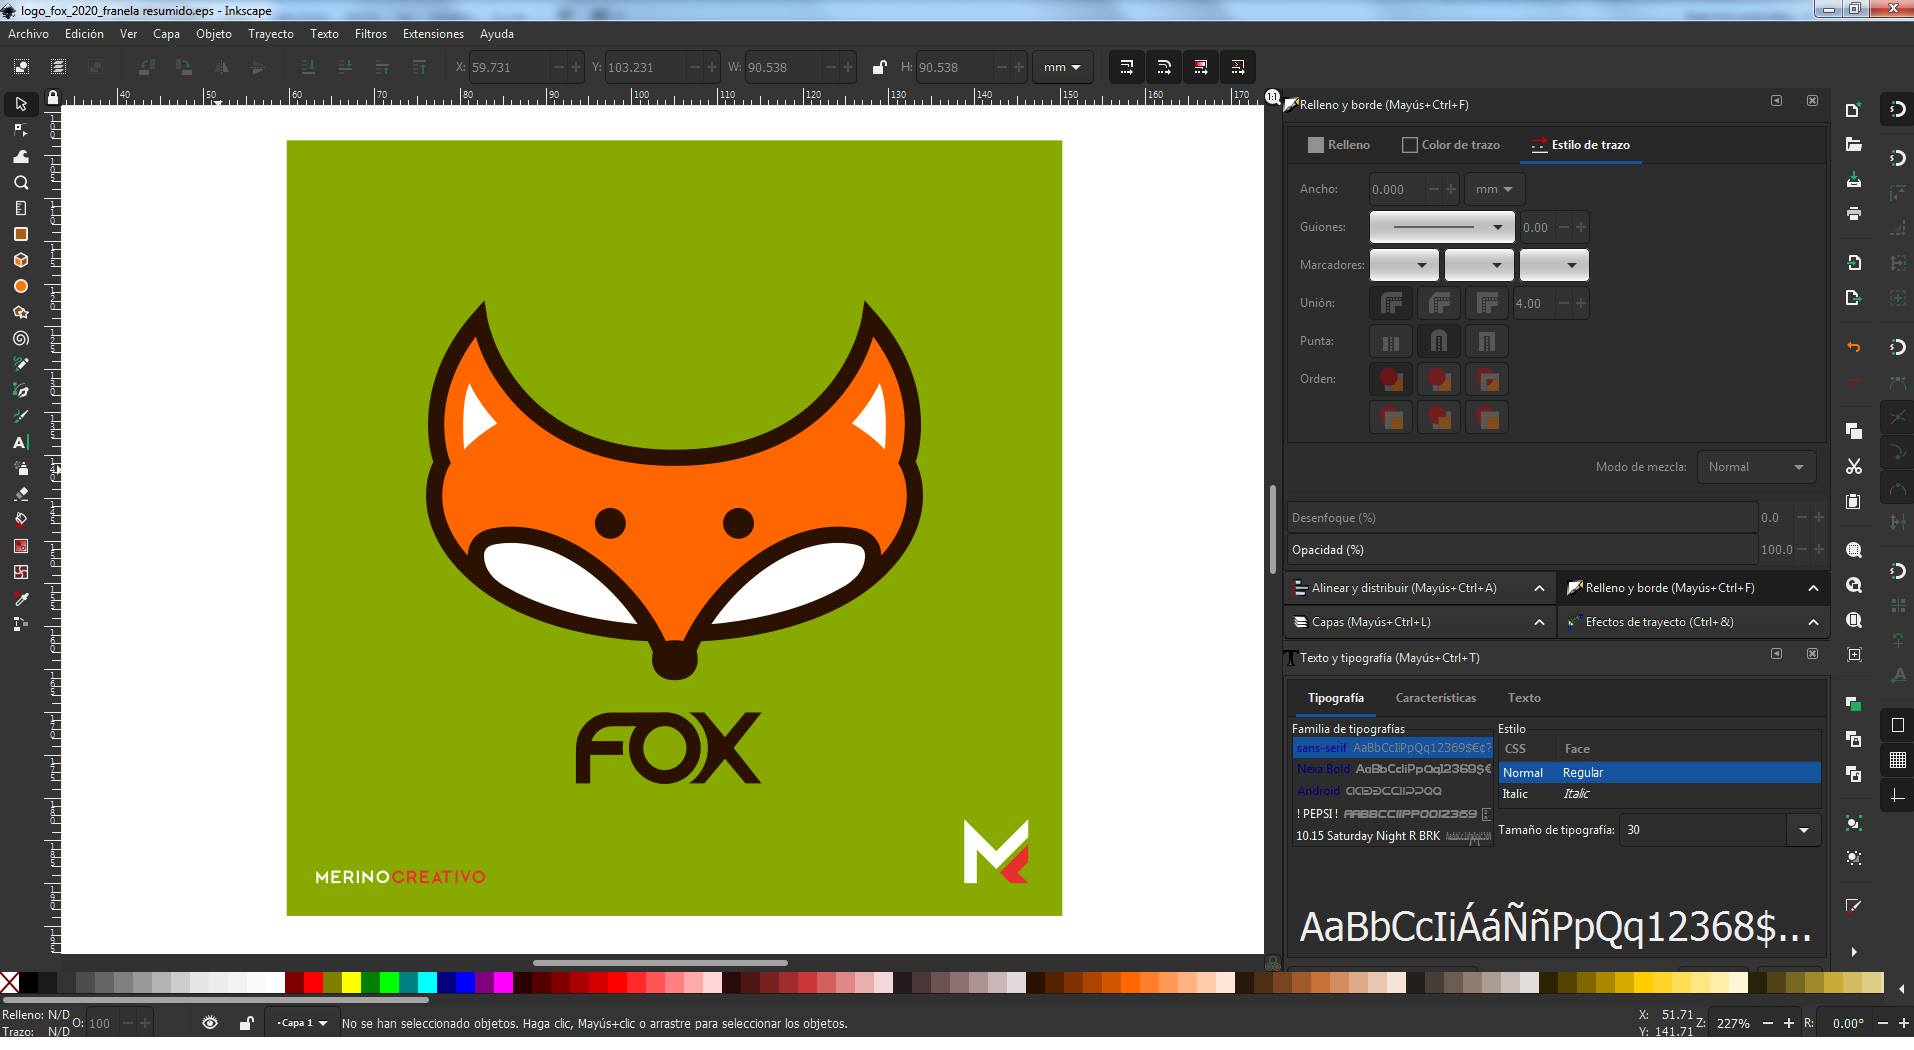Open the Tamaño de tipografía size dropdown
Screen dimensions: 1914x1050
1804,830
